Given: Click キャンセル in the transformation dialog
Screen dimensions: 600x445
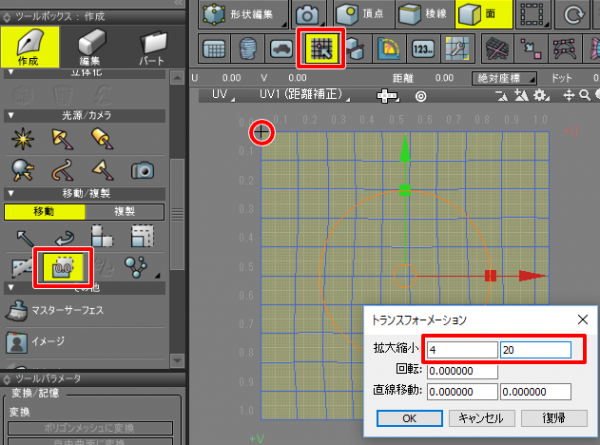Looking at the screenshot, I should point(481,418).
